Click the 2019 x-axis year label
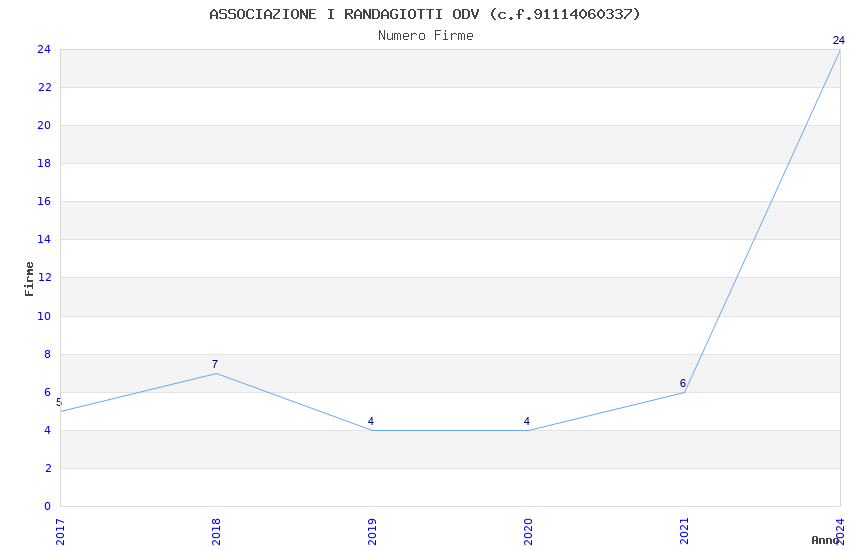Viewport: 850px width, 550px height. [372, 532]
